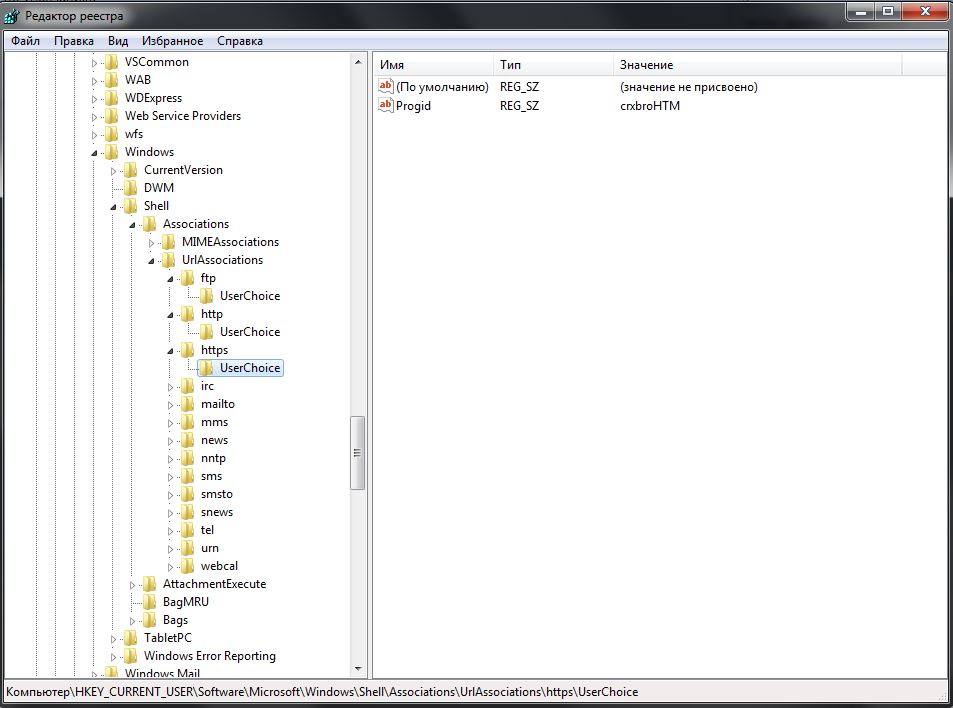Select the nntp key
This screenshot has height=708, width=953.
pyautogui.click(x=213, y=458)
